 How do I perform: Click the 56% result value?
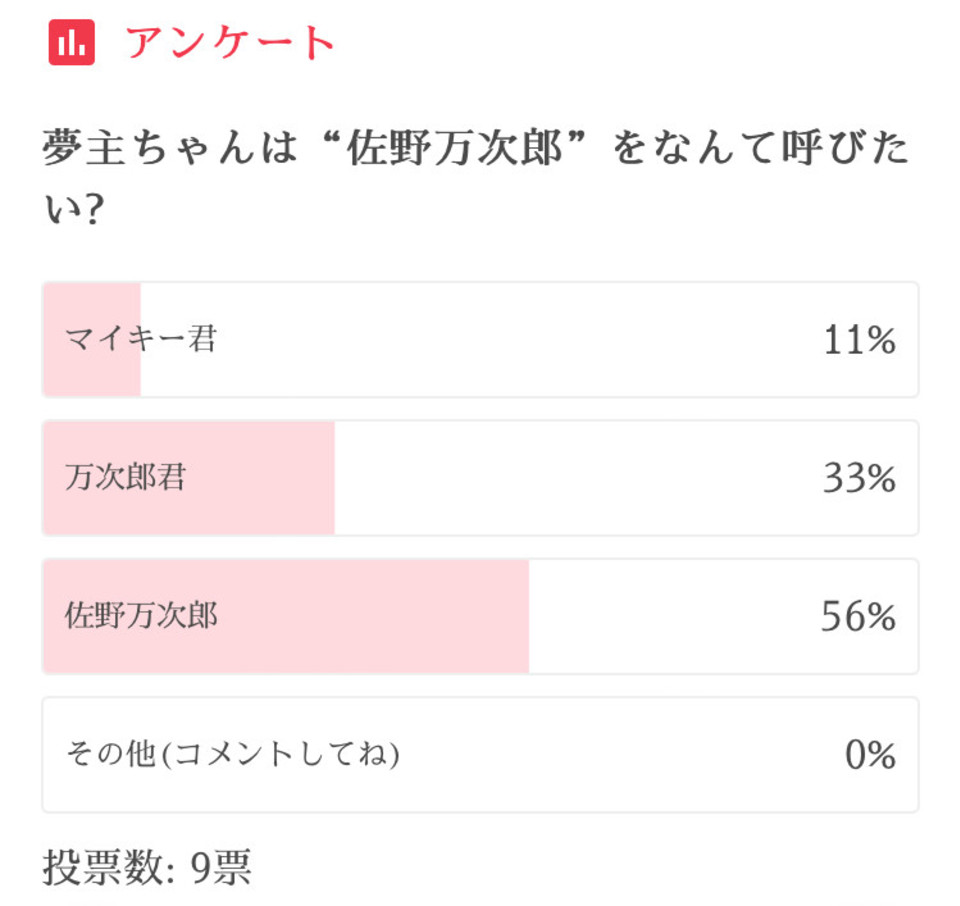857,617
